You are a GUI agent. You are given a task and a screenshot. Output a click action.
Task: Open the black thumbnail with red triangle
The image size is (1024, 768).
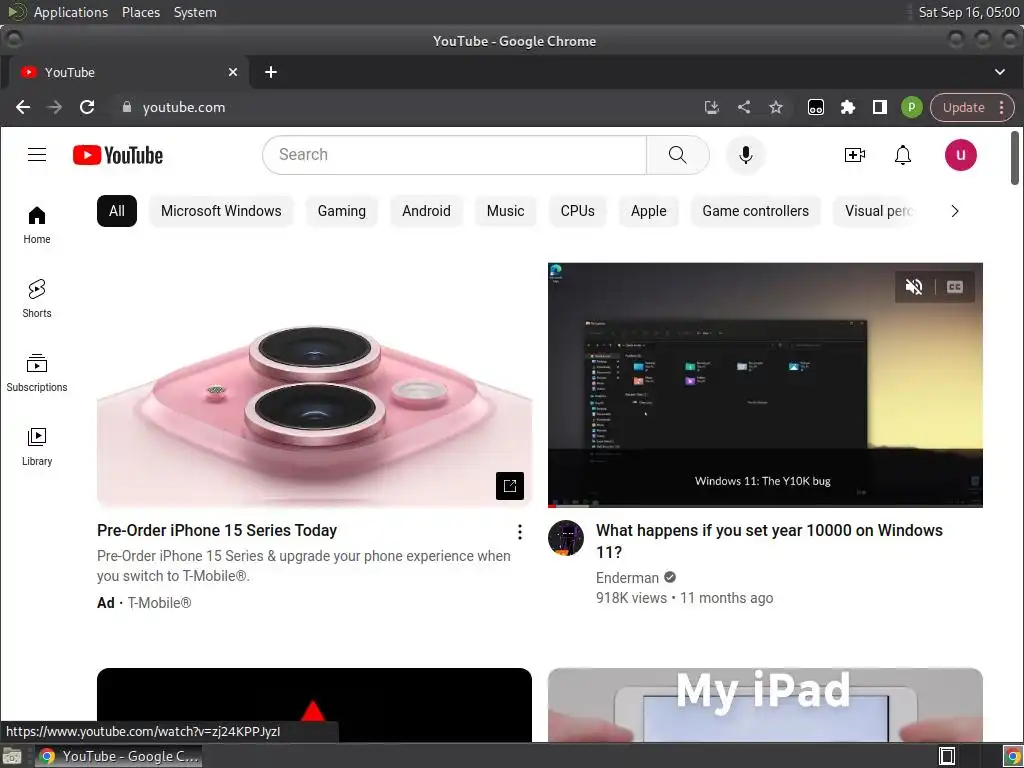point(314,695)
